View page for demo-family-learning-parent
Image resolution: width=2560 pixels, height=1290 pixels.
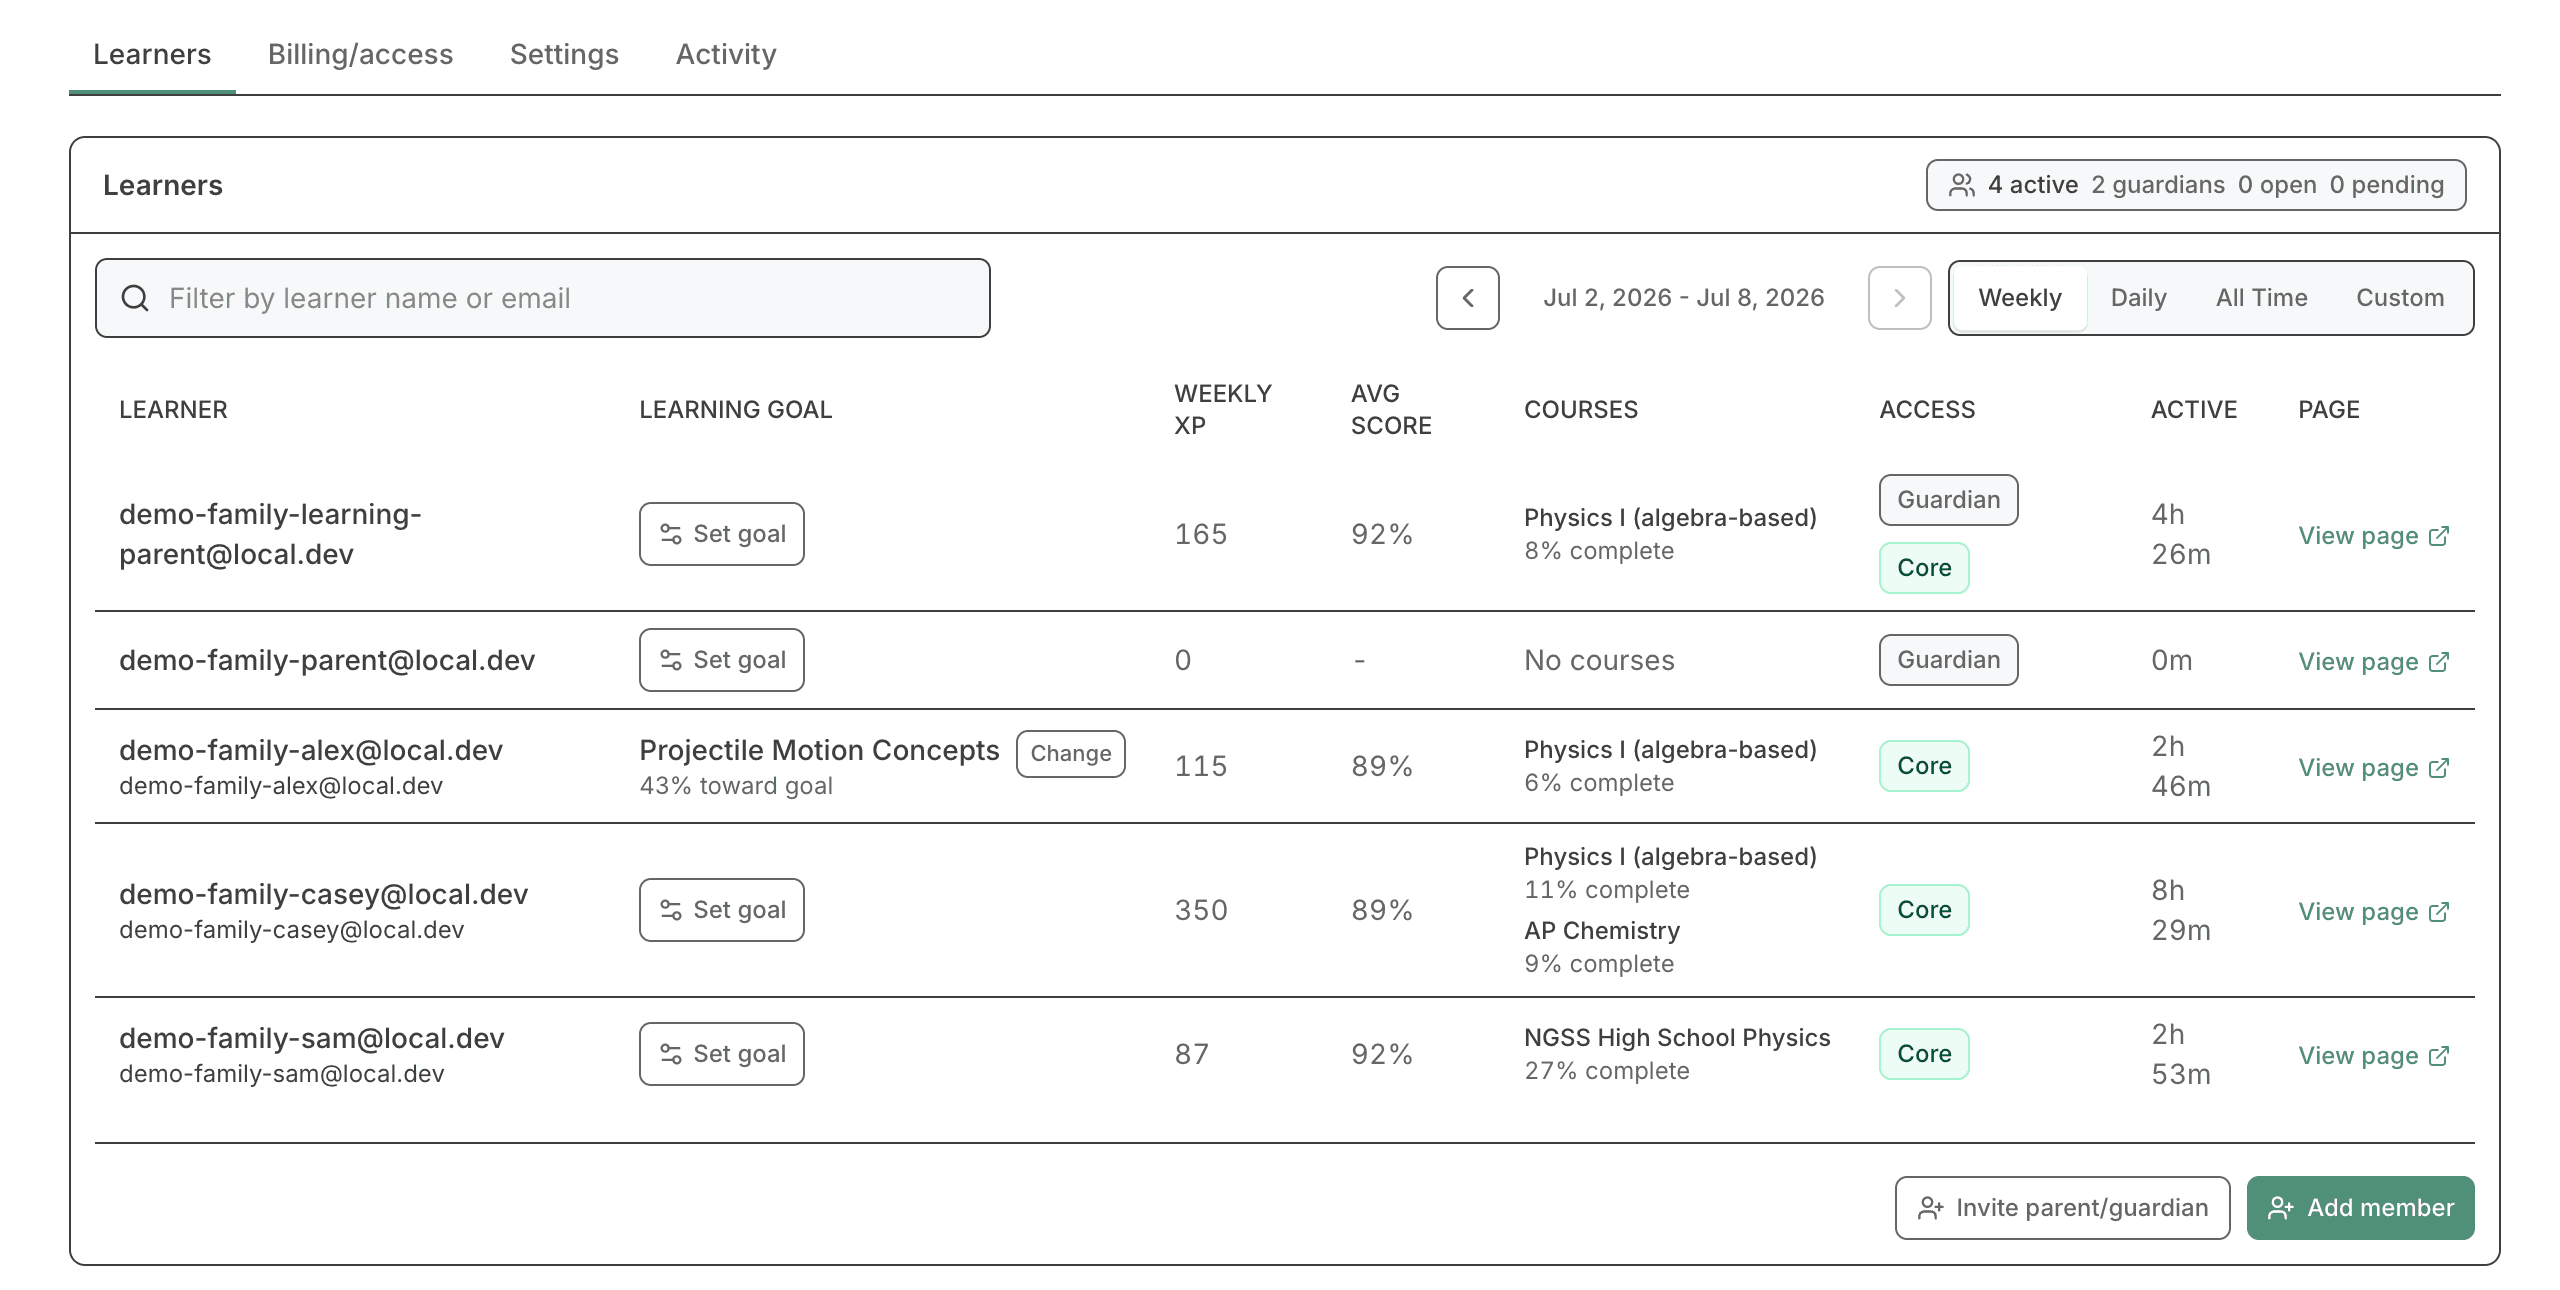click(x=2373, y=536)
